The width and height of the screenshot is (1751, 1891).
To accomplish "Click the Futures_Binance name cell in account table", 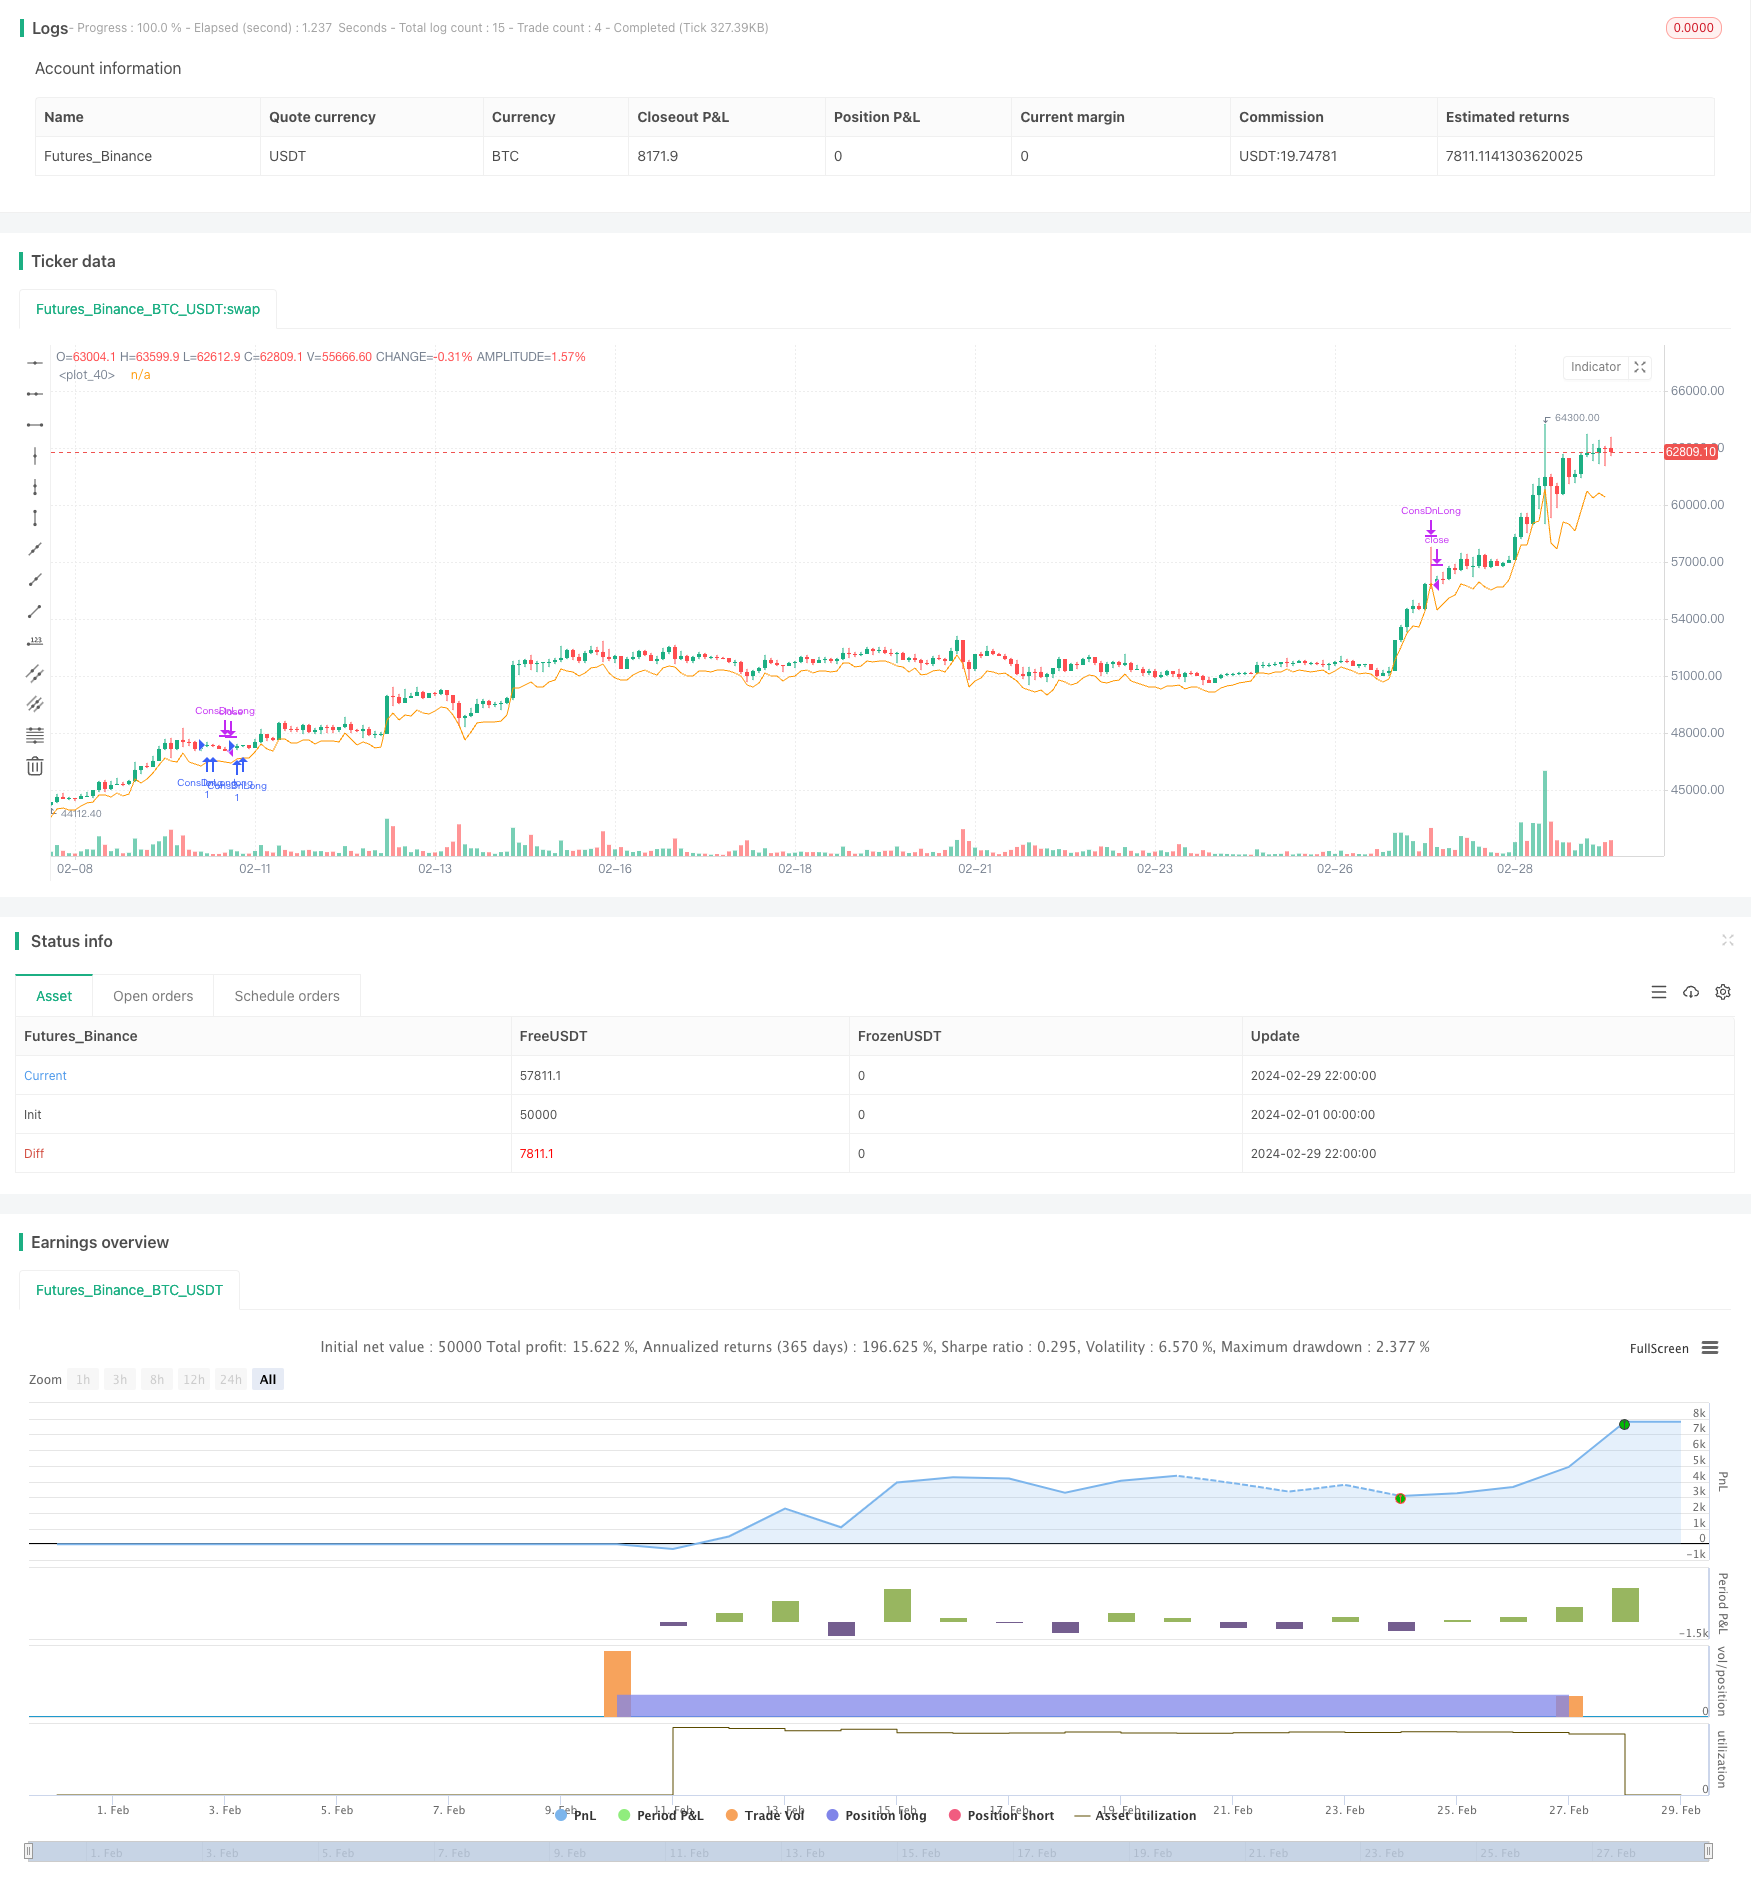I will (98, 156).
